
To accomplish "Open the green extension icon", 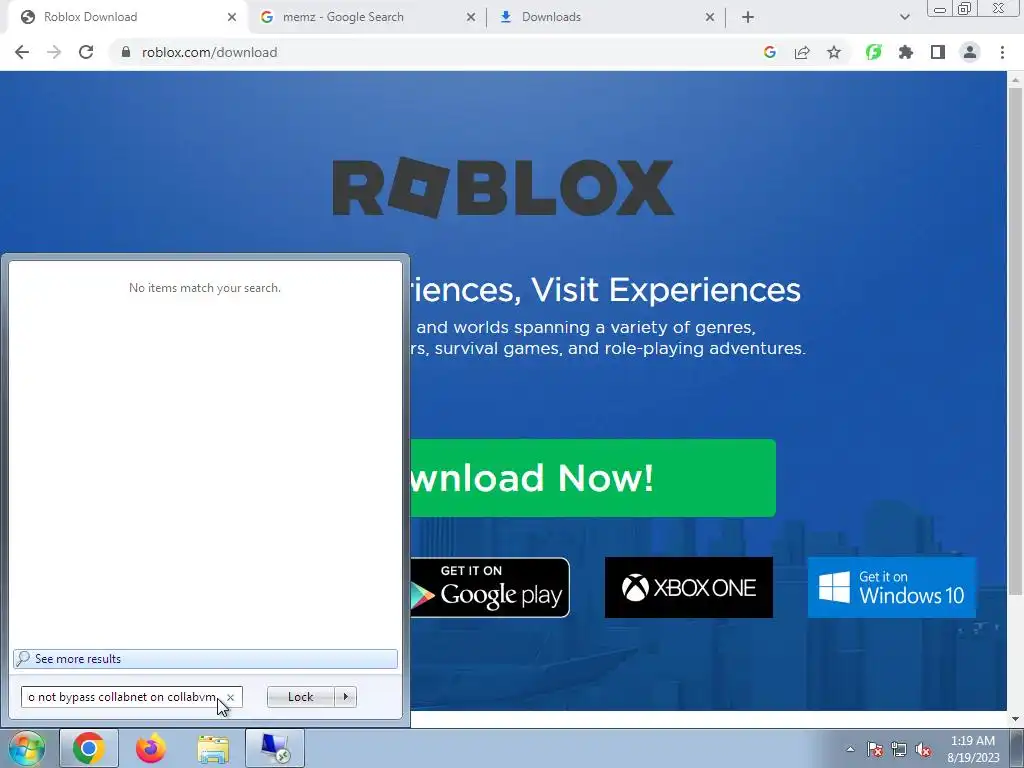I will 873,52.
